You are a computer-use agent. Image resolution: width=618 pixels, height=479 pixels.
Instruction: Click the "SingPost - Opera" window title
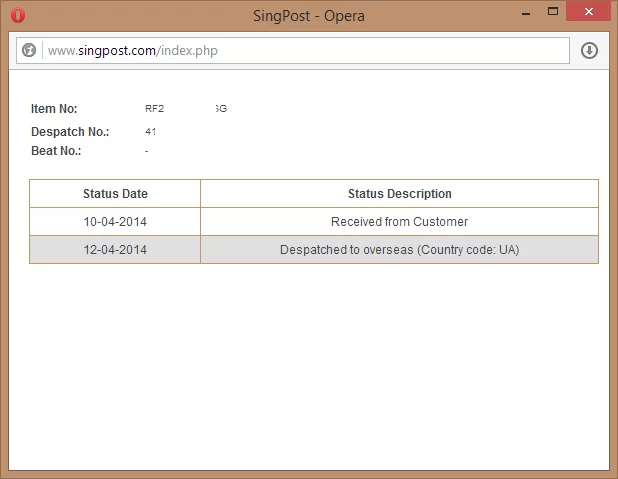pyautogui.click(x=310, y=15)
